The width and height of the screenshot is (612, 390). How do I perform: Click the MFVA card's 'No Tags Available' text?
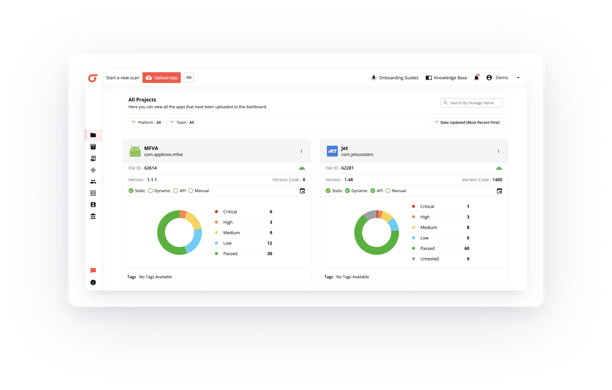pos(155,277)
